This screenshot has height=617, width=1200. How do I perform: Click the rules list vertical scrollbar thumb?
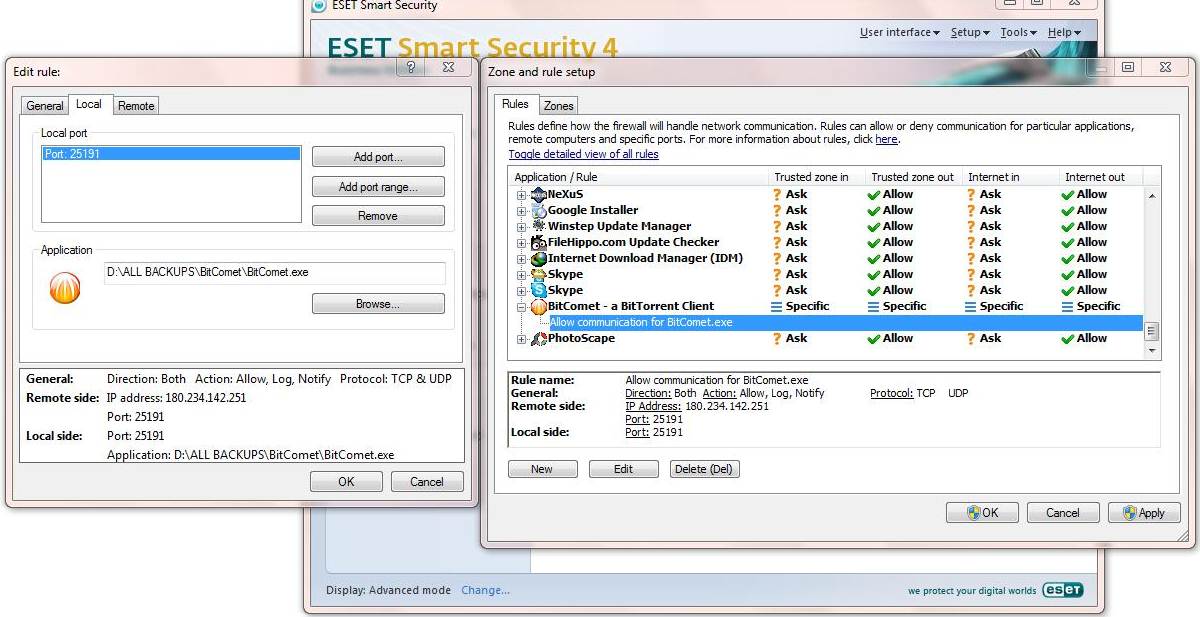tap(1151, 331)
